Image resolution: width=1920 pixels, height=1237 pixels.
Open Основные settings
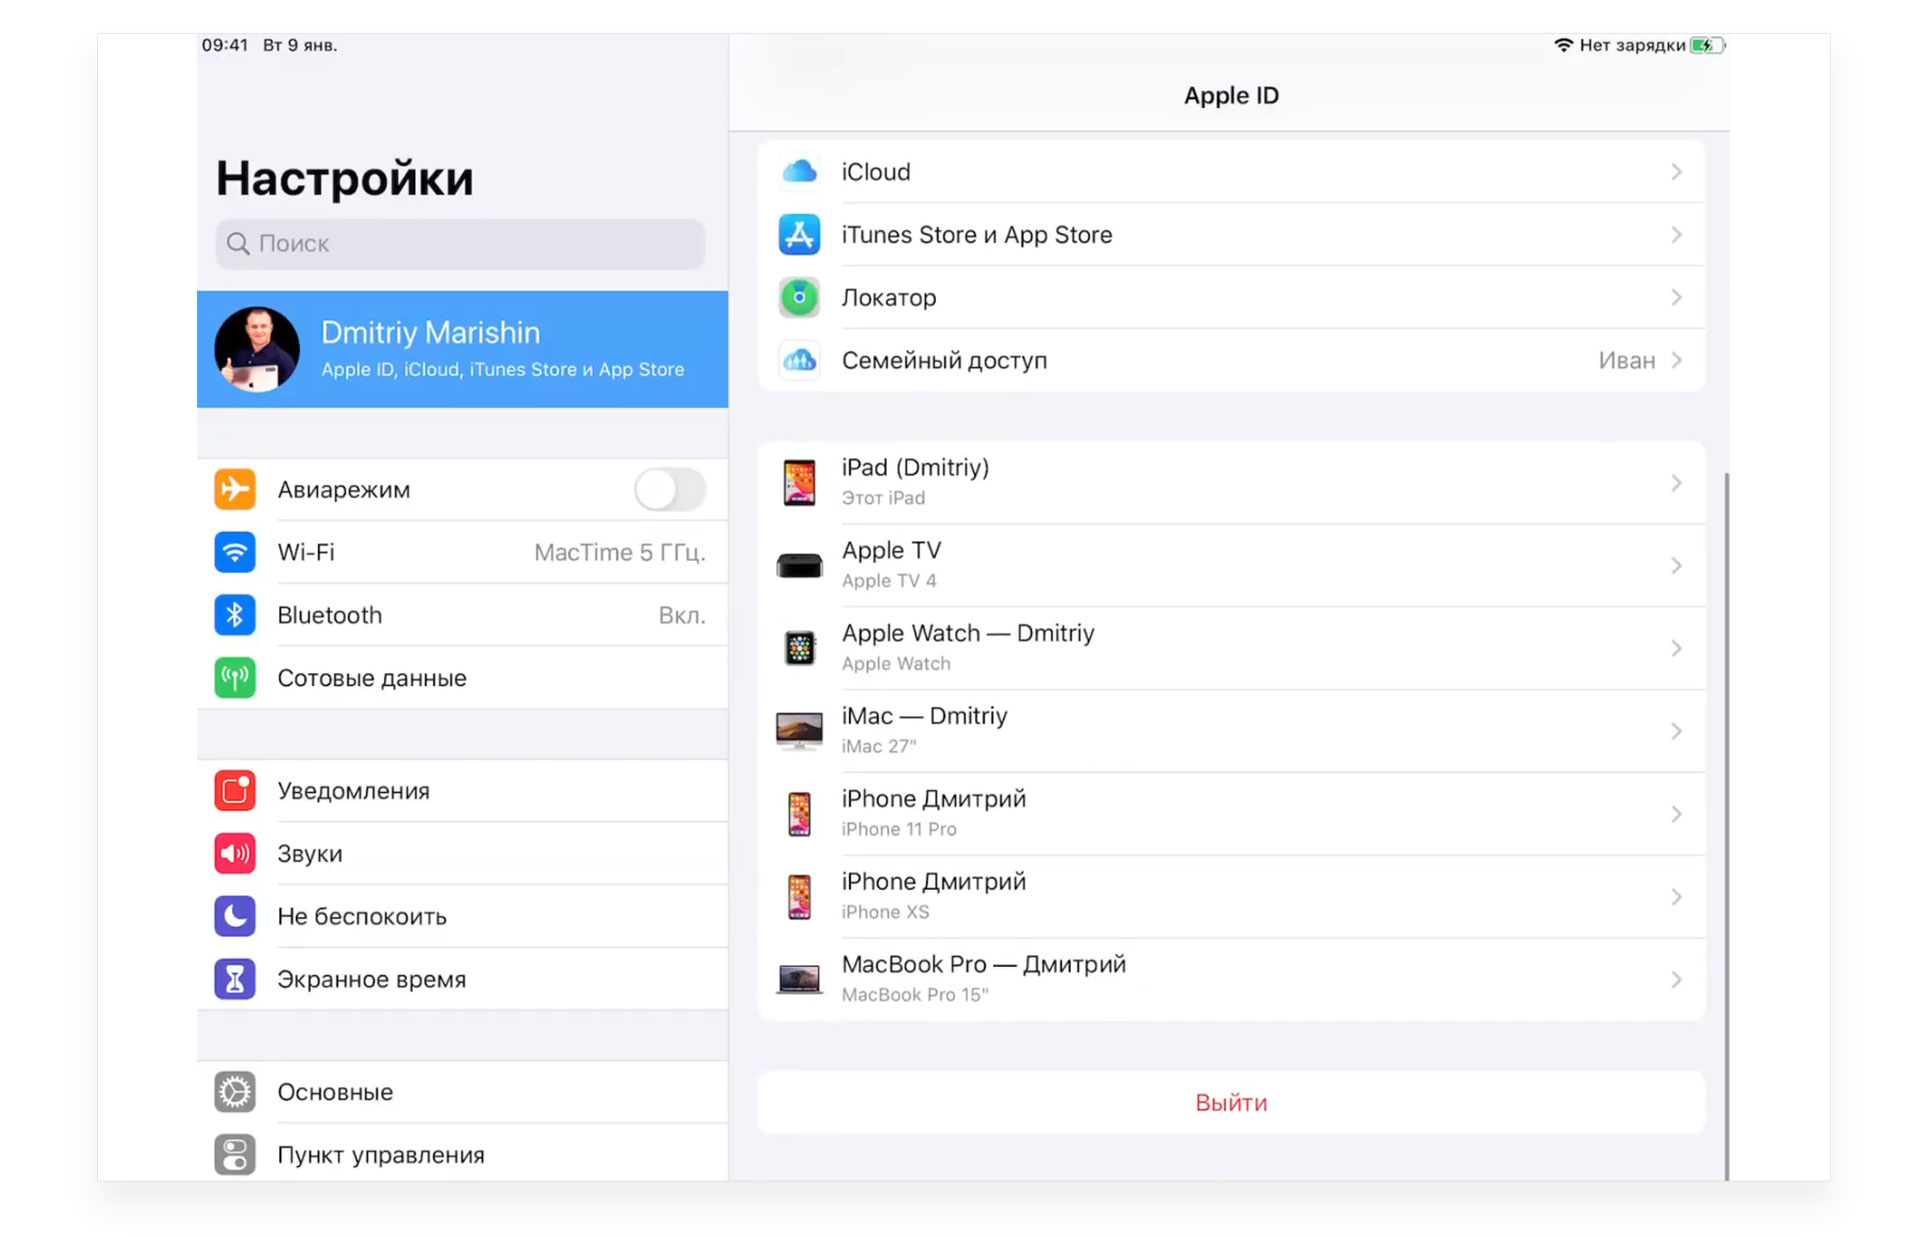462,1092
